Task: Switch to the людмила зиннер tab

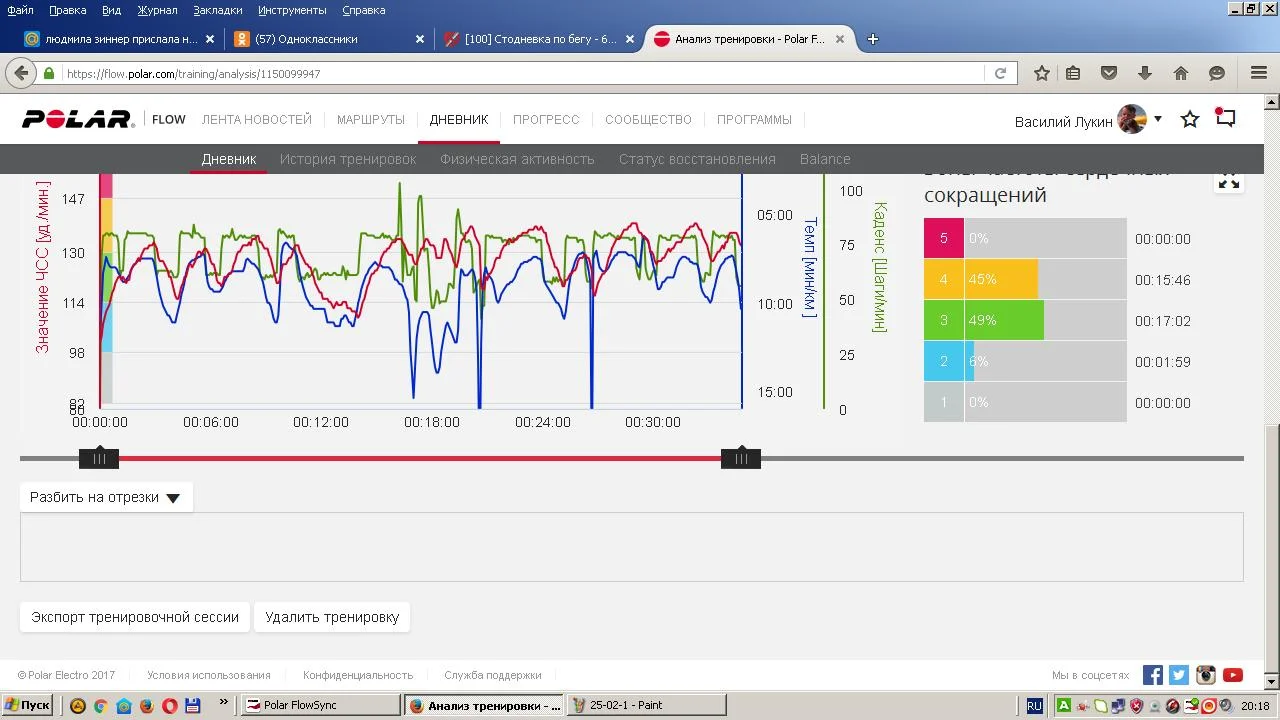Action: pos(120,39)
